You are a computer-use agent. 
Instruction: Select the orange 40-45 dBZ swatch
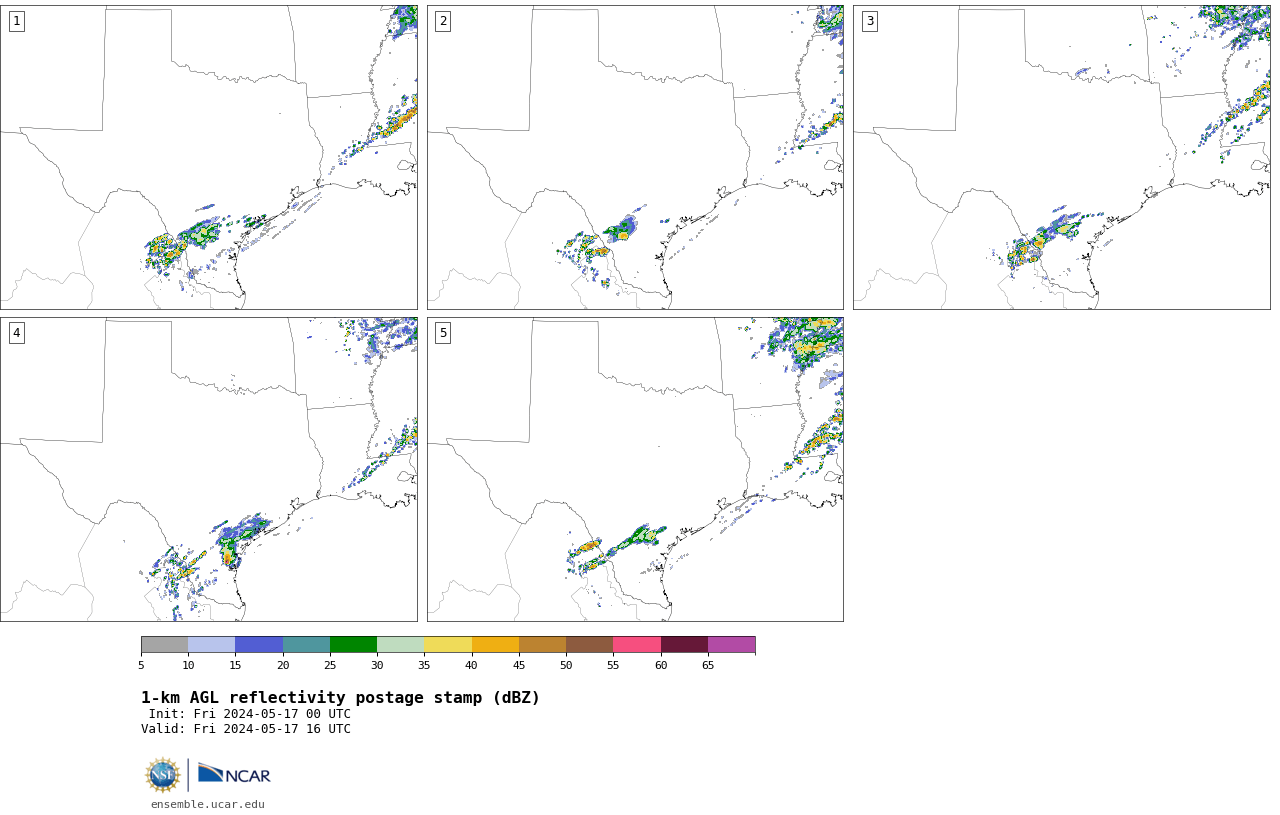495,644
